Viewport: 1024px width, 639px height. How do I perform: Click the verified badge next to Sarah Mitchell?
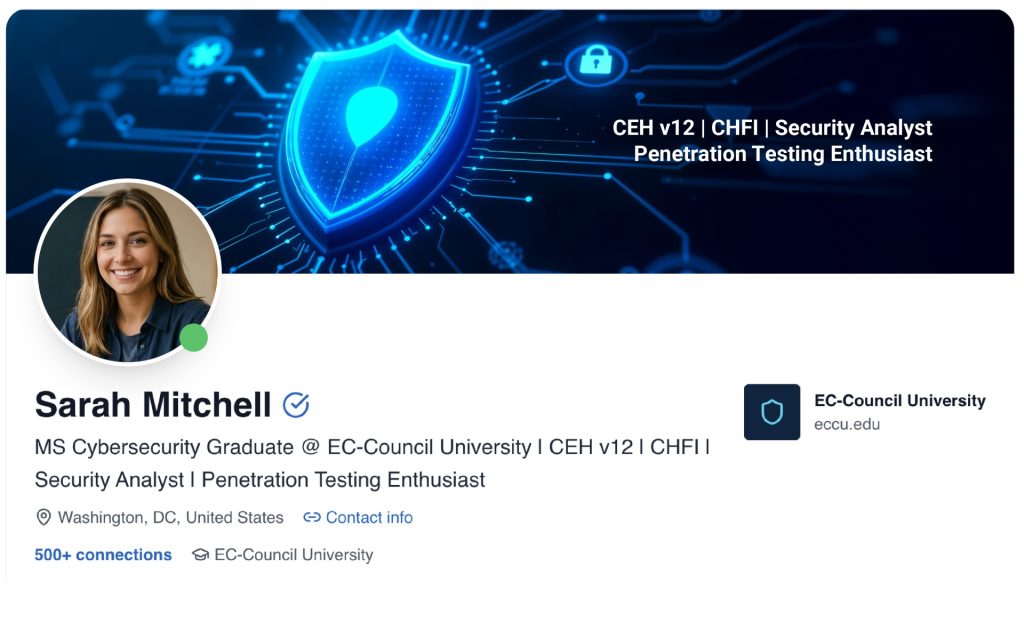pos(296,405)
